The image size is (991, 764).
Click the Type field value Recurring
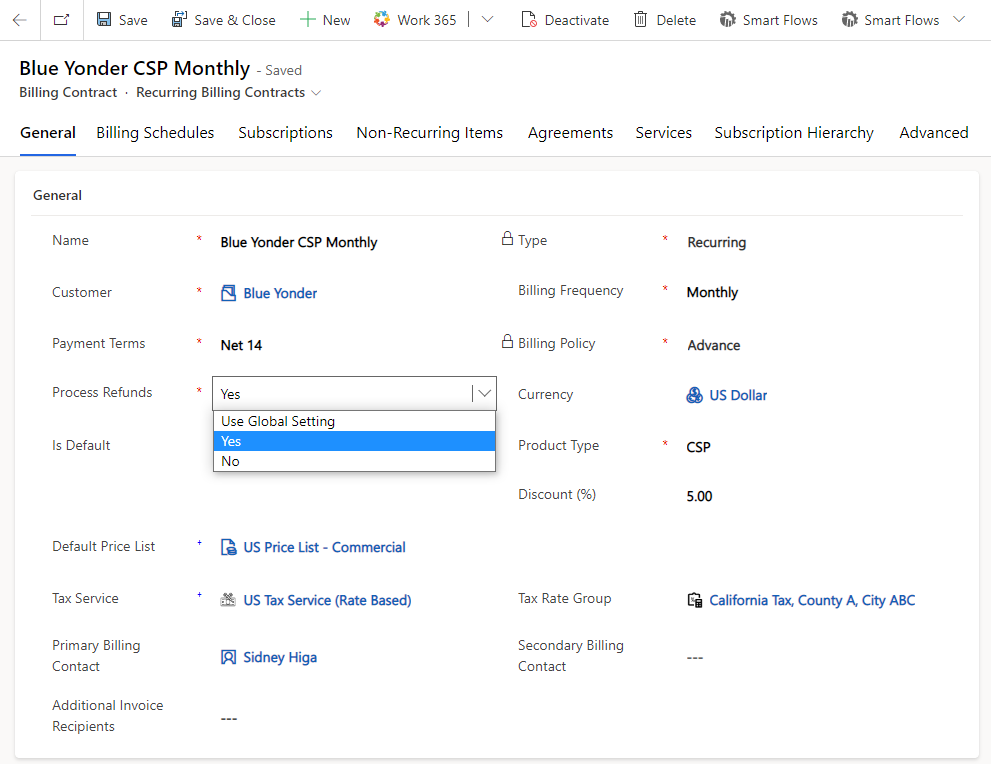pos(717,243)
